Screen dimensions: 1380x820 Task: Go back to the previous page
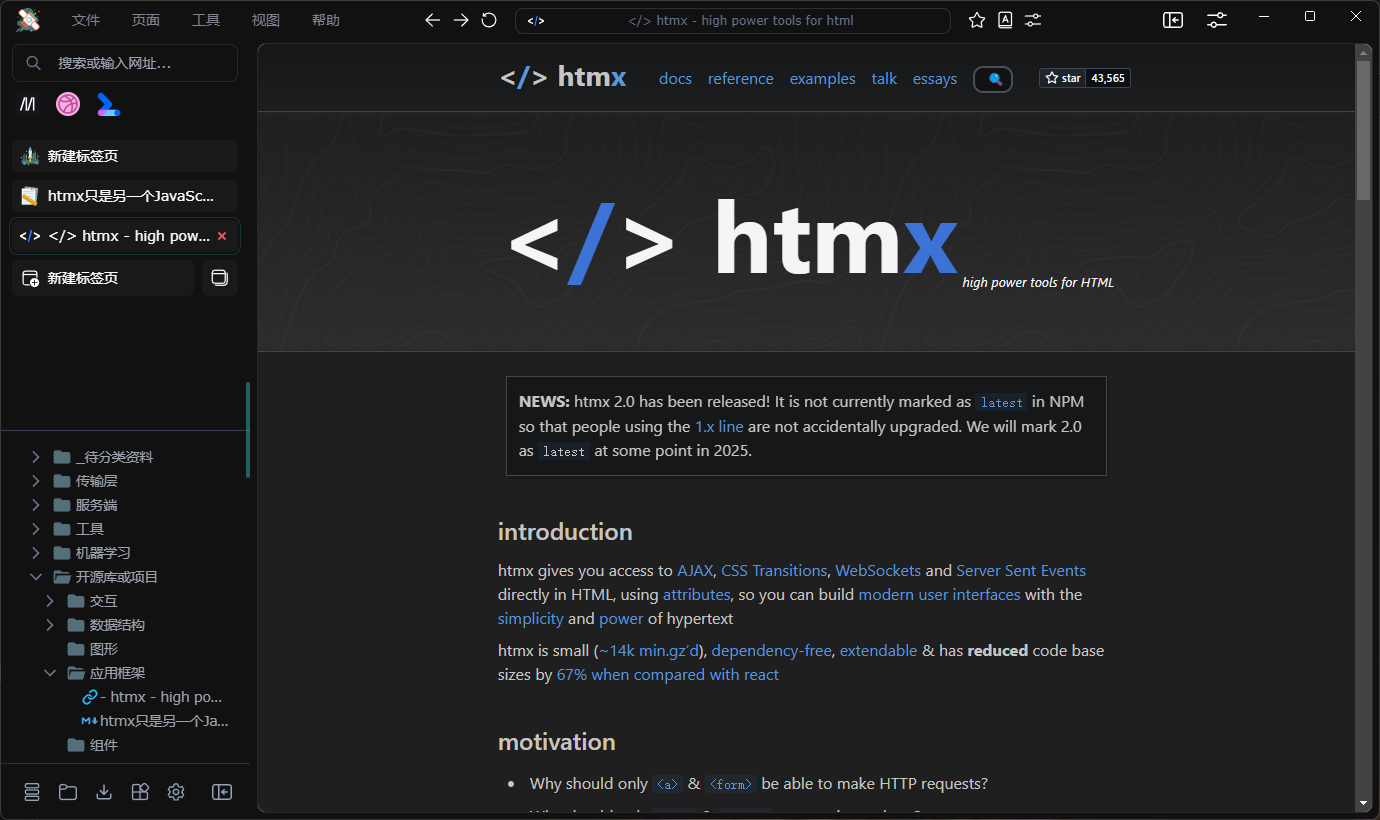point(432,20)
